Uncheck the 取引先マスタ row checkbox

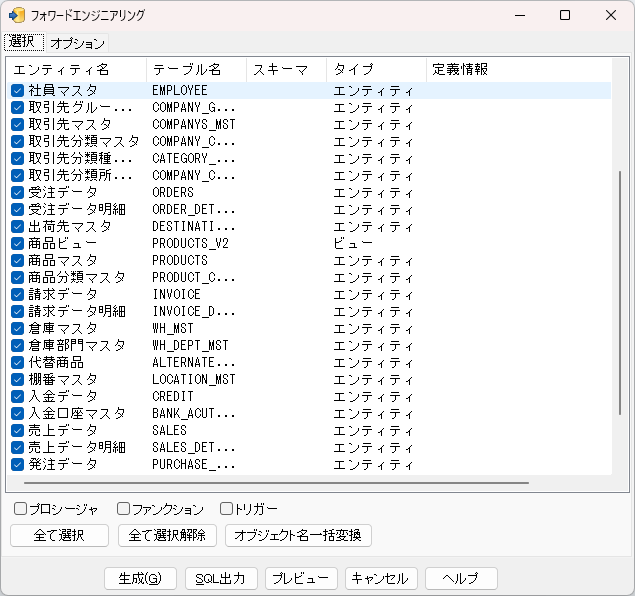(x=17, y=124)
